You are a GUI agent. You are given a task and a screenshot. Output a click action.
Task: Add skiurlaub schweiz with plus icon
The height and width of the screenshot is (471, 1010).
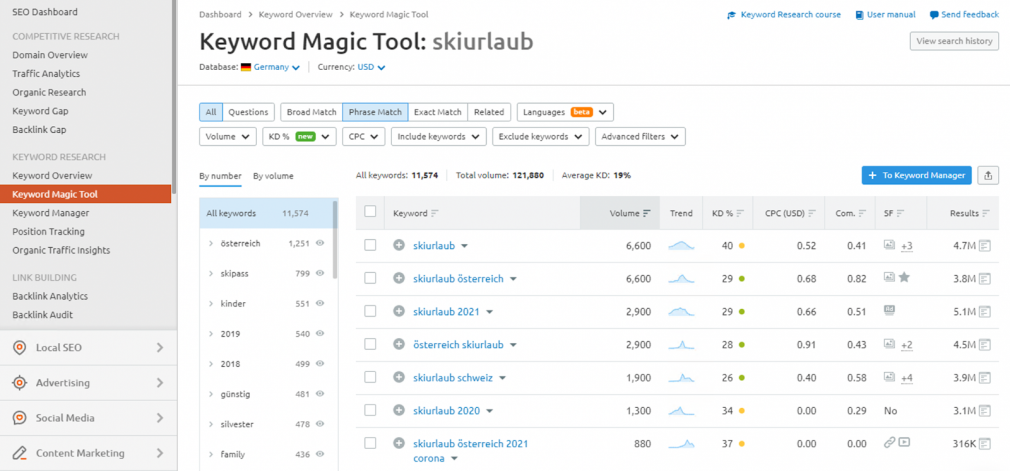399,377
